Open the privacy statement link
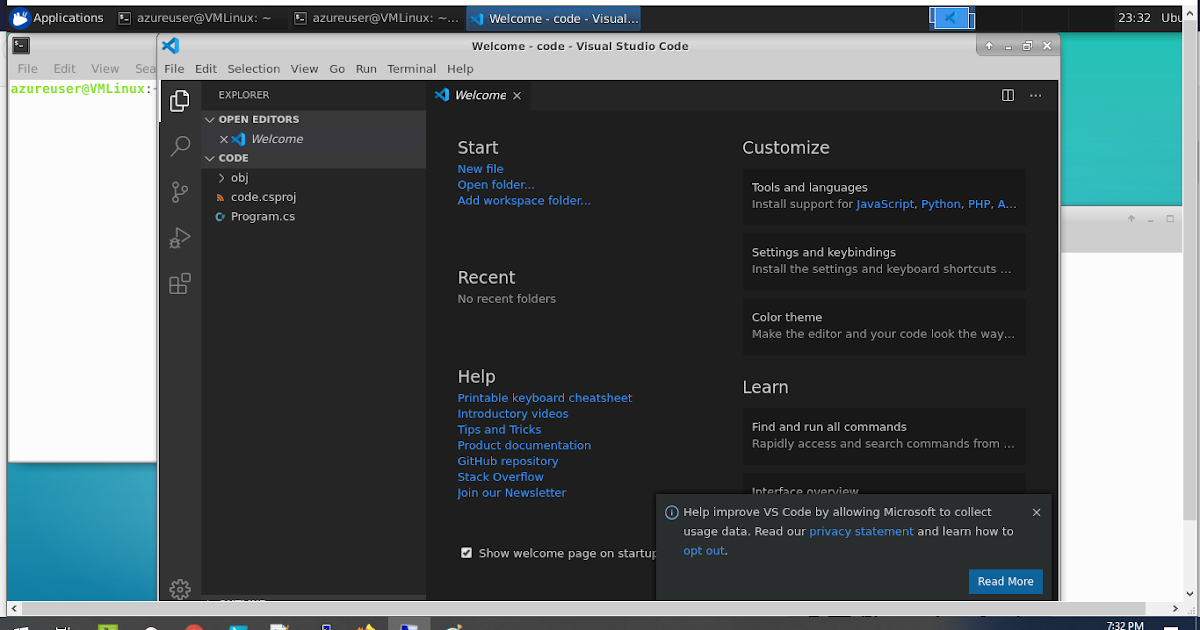The image size is (1200, 630). [861, 531]
